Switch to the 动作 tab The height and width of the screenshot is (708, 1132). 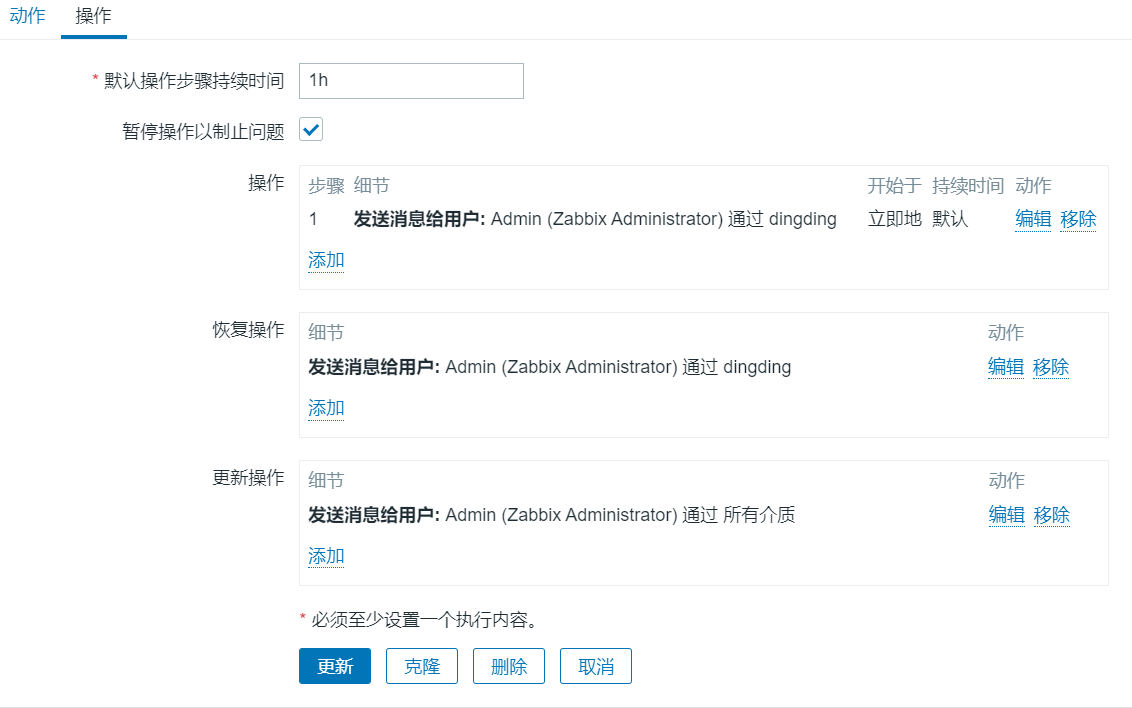tap(27, 16)
